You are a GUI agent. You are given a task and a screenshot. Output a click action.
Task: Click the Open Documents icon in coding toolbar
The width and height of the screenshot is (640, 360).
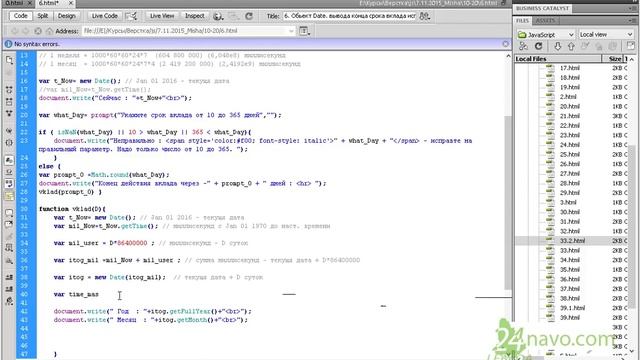9,60
